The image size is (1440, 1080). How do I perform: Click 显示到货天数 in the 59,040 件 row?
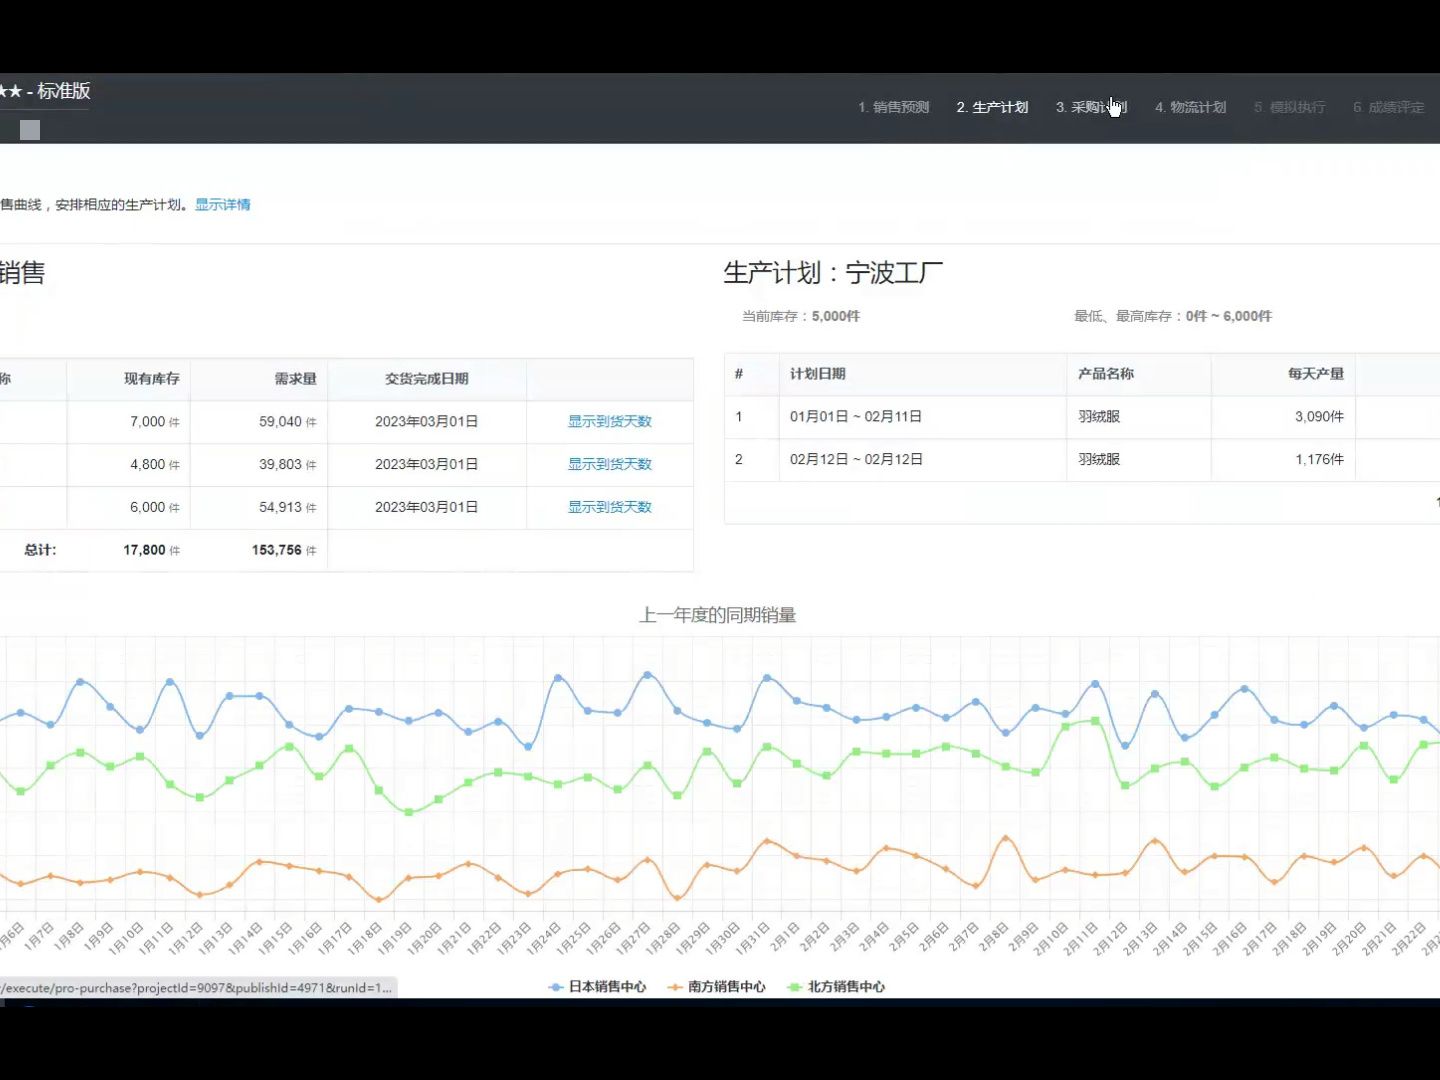click(609, 421)
